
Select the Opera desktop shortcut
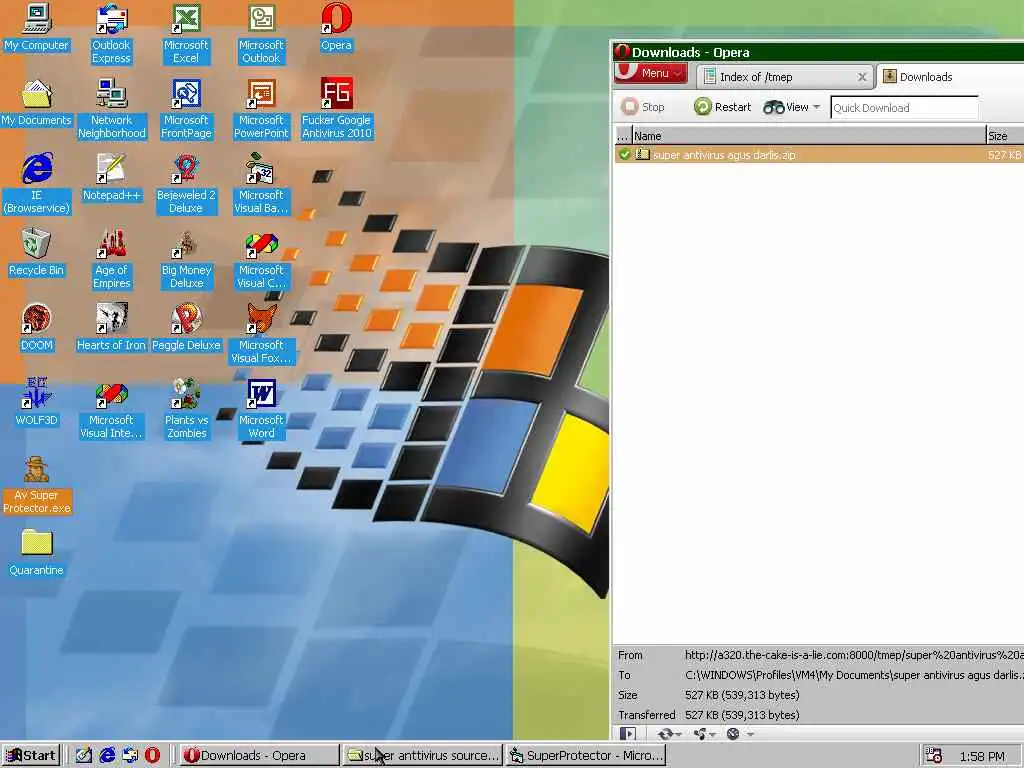(336, 27)
